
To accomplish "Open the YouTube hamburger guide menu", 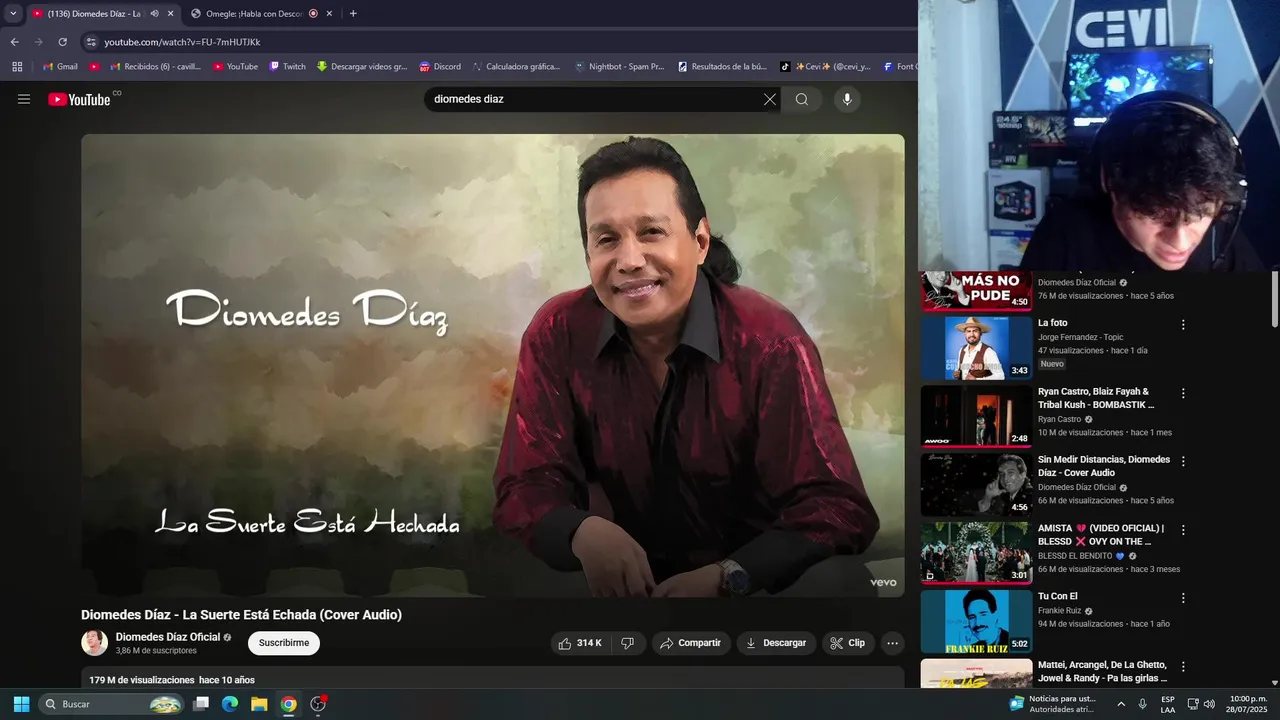I will pyautogui.click(x=24, y=99).
